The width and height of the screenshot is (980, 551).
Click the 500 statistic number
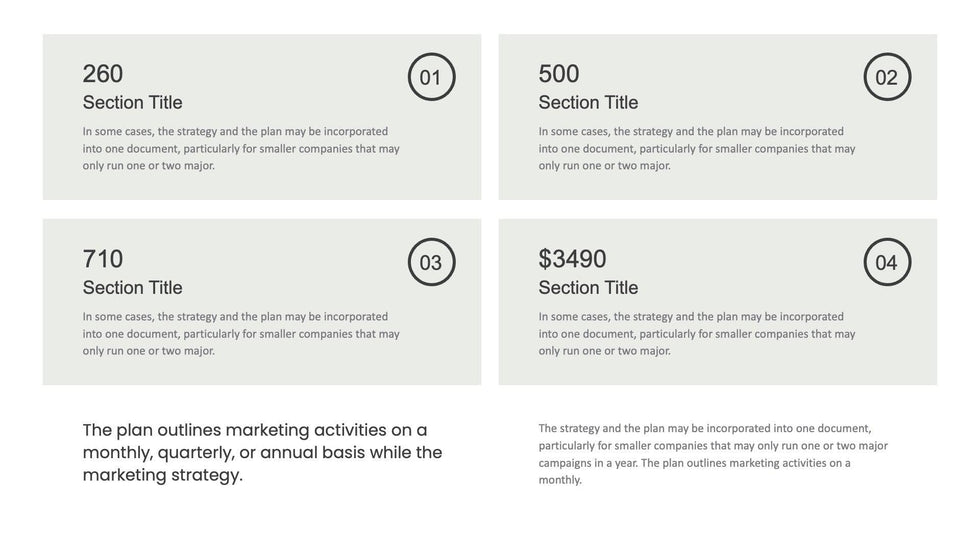[x=559, y=73]
